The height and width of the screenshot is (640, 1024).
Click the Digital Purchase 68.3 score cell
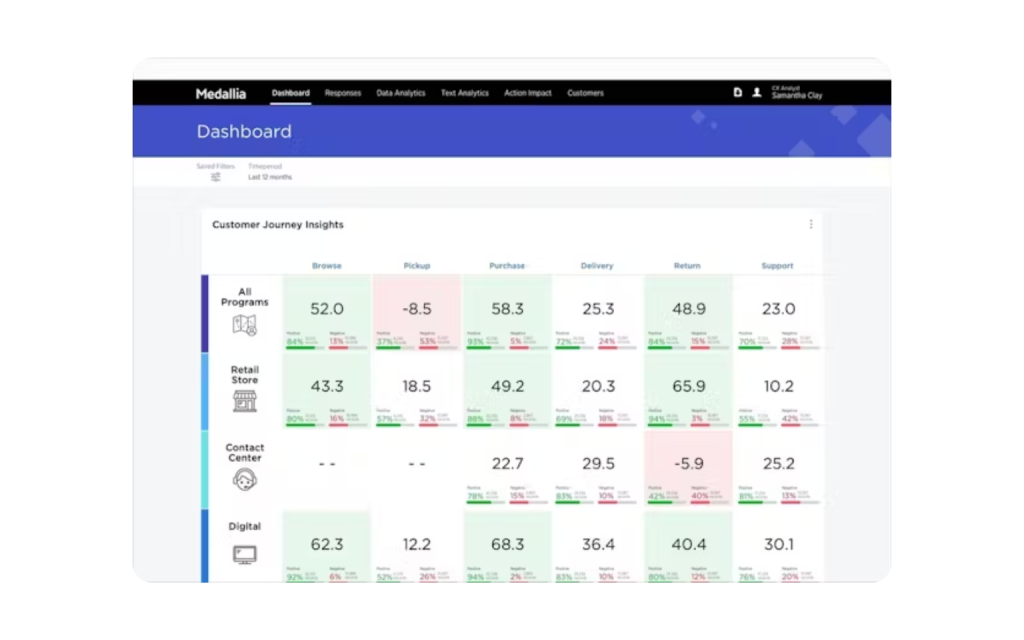[507, 545]
